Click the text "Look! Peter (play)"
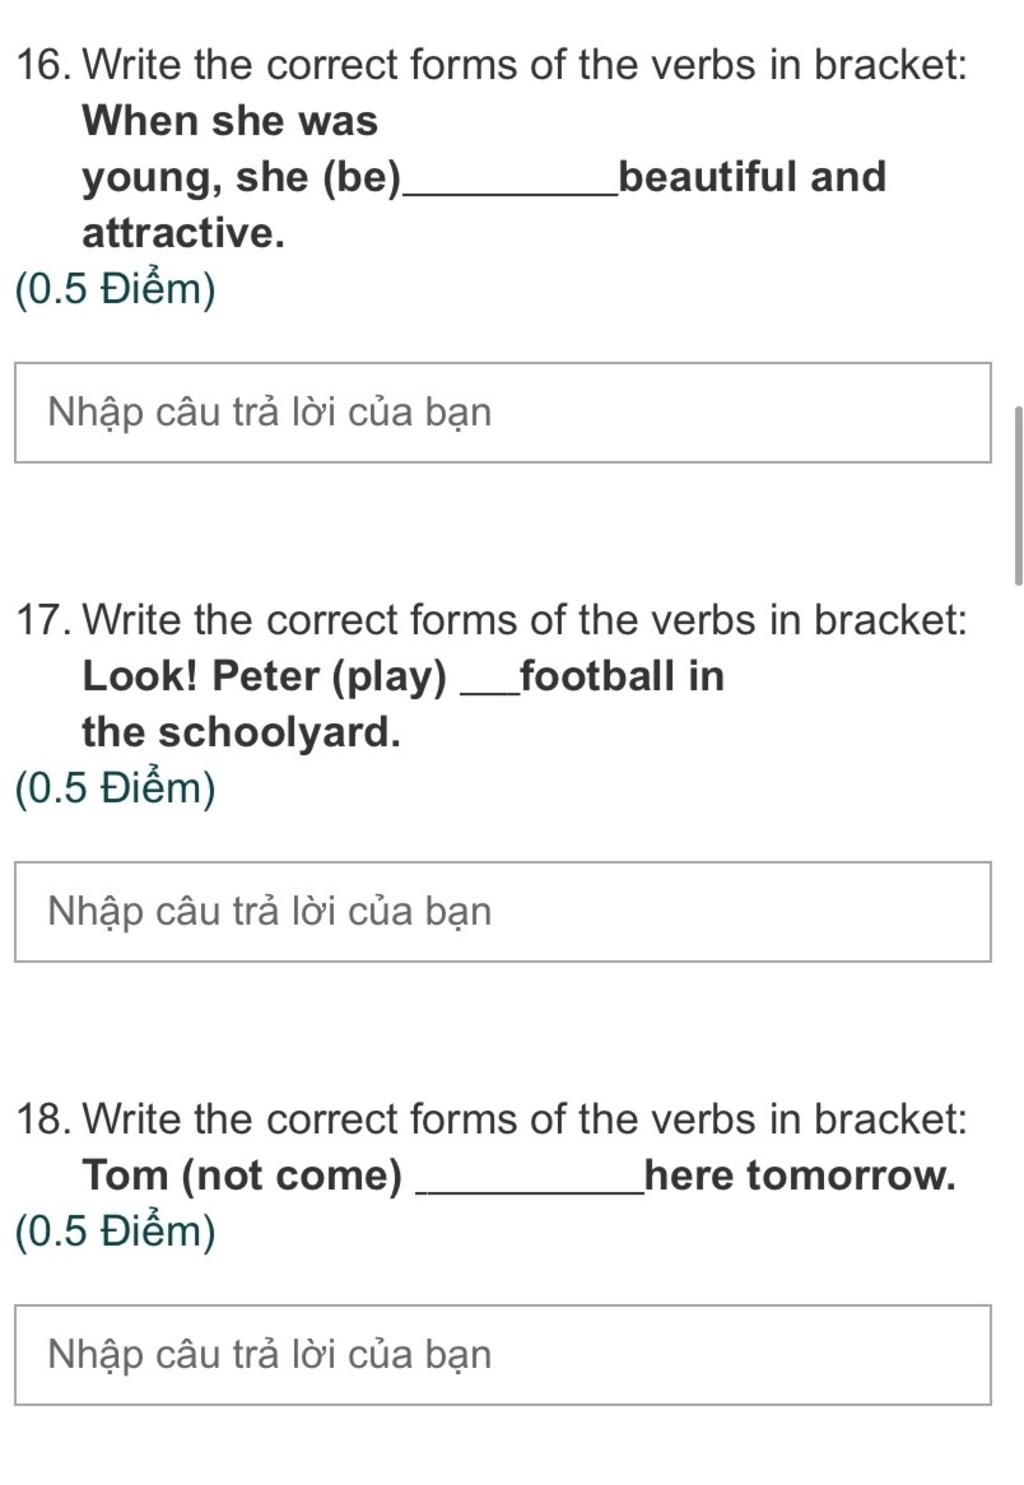Image resolution: width=1024 pixels, height=1485 pixels. tap(264, 677)
